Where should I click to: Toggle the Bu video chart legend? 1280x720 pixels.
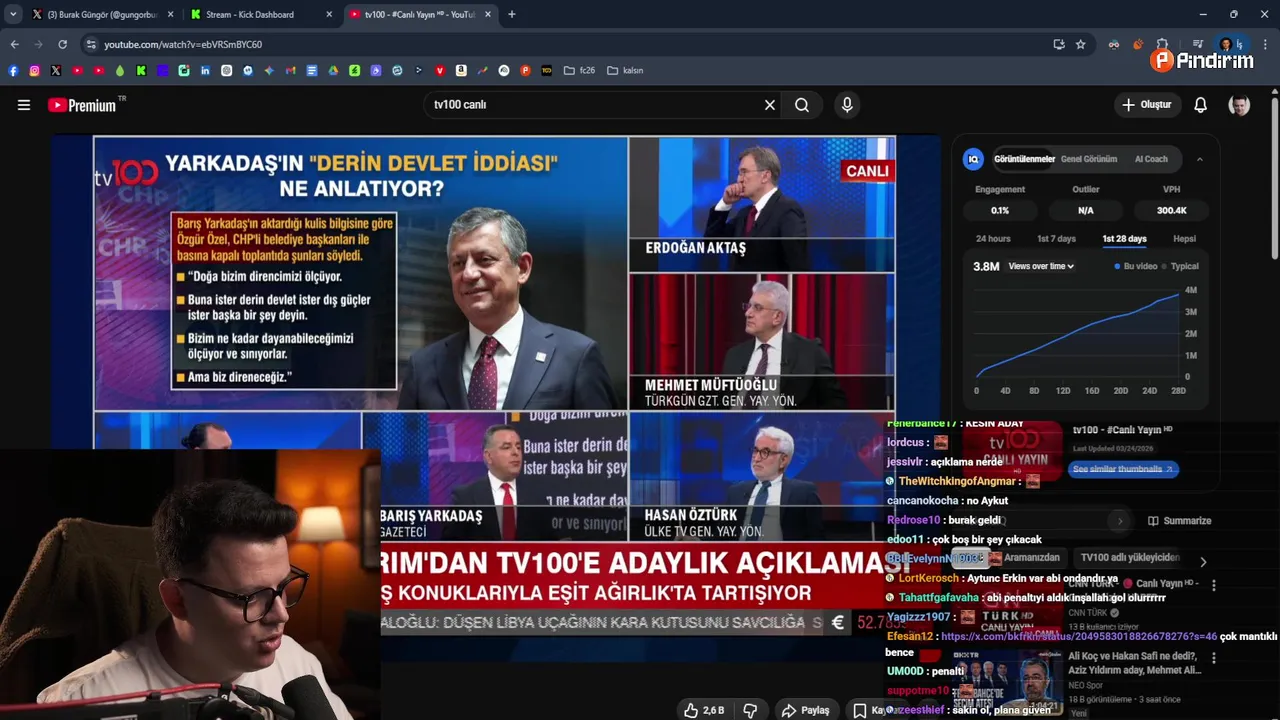(x=1135, y=266)
